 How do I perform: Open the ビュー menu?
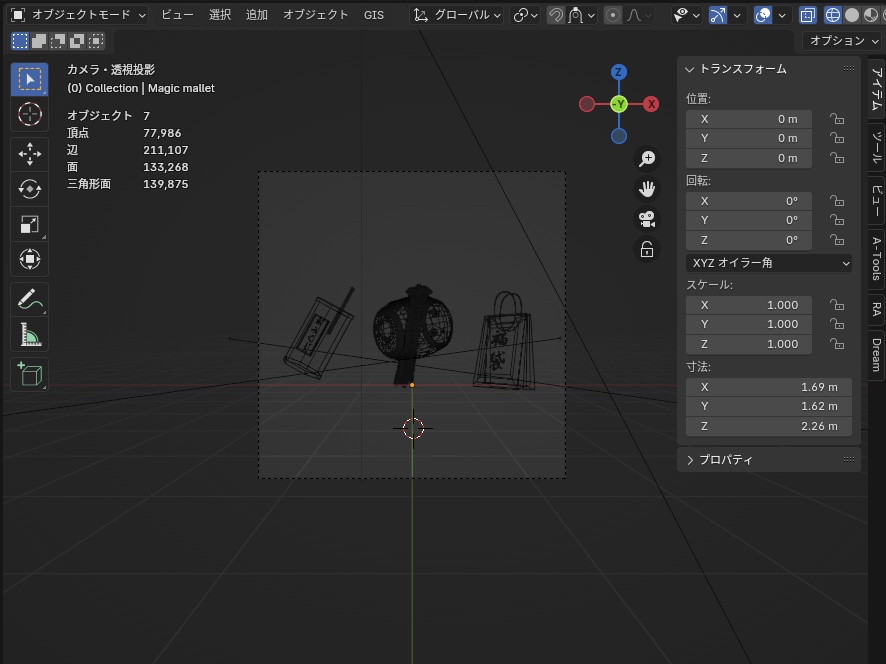177,15
